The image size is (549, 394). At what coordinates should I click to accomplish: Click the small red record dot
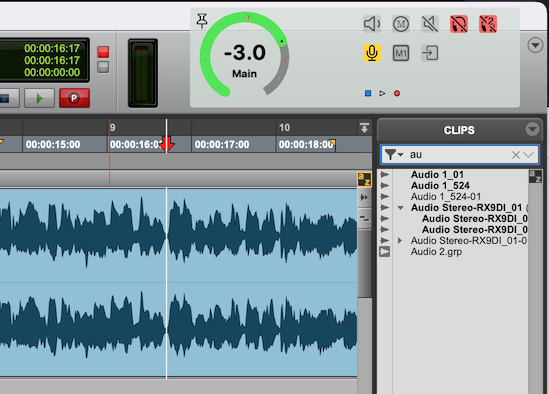397,93
